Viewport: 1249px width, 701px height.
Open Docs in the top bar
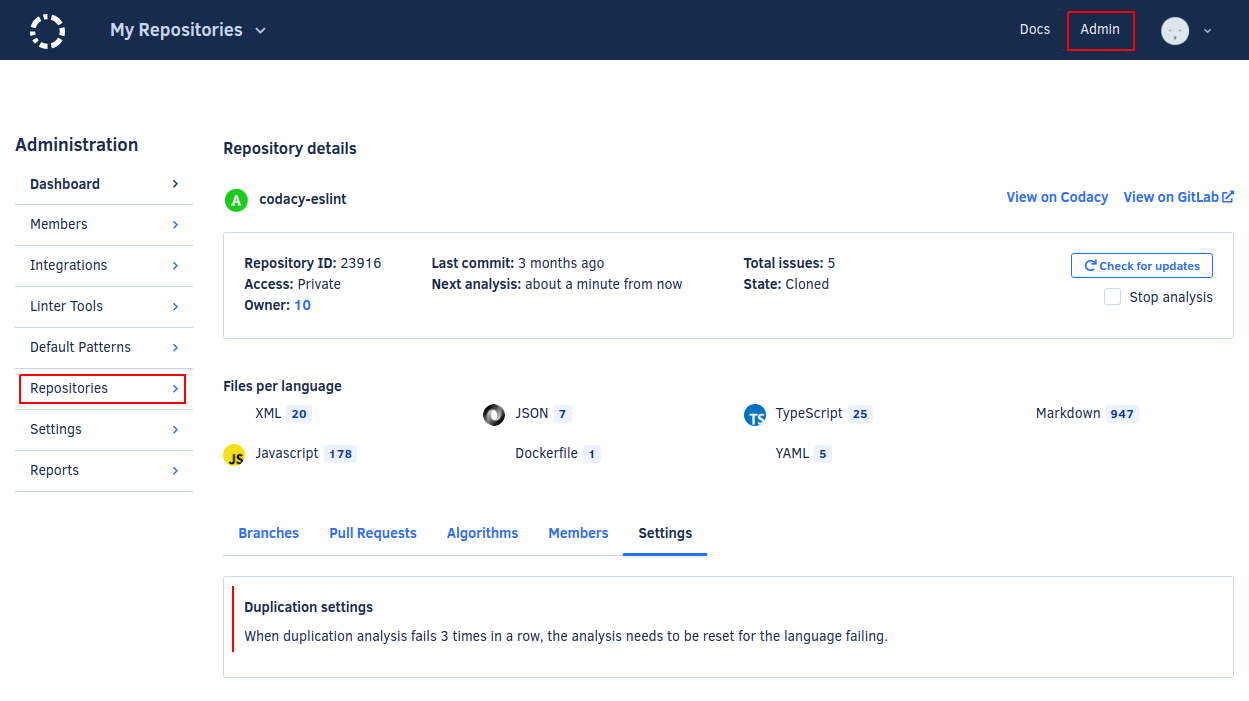[1035, 29]
